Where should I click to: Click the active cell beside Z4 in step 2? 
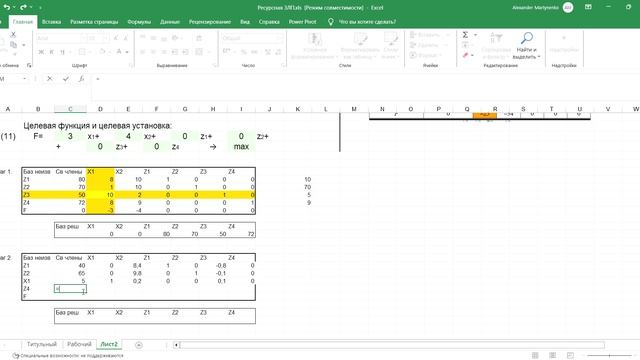coord(70,289)
